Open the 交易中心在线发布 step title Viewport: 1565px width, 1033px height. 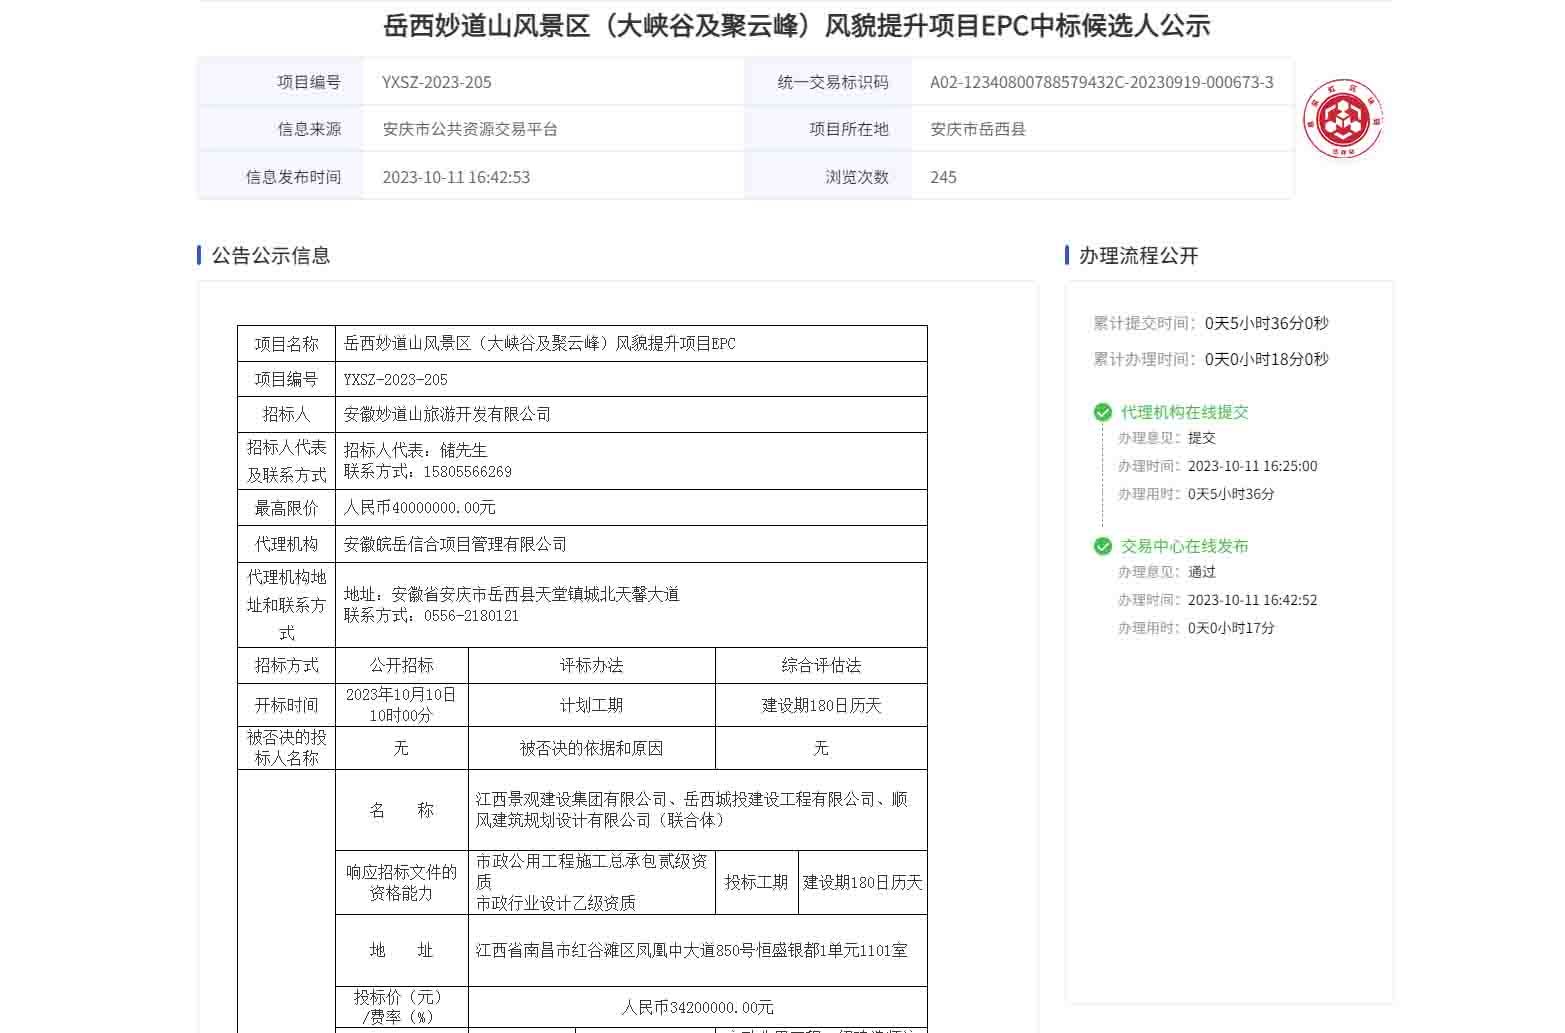pos(1184,546)
